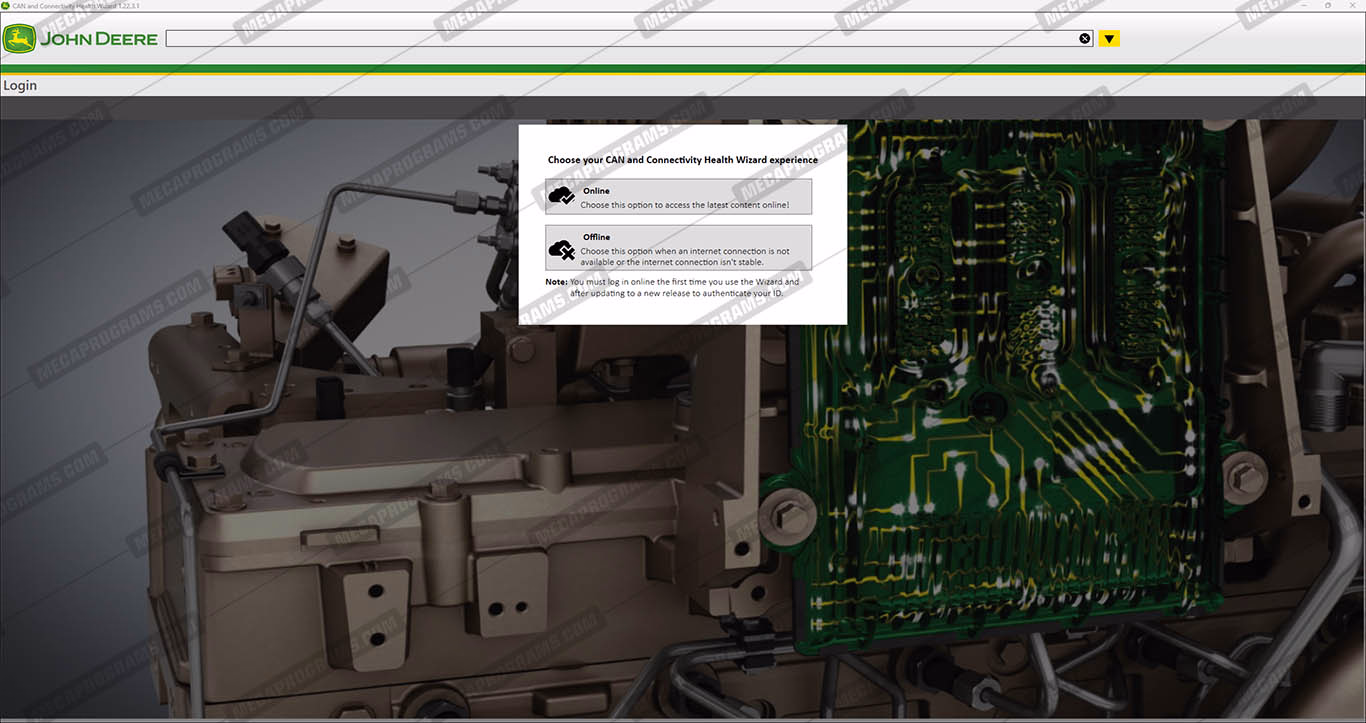Close the CAN and Connectivity Health Wizard
This screenshot has height=723, width=1366.
[x=1353, y=6]
